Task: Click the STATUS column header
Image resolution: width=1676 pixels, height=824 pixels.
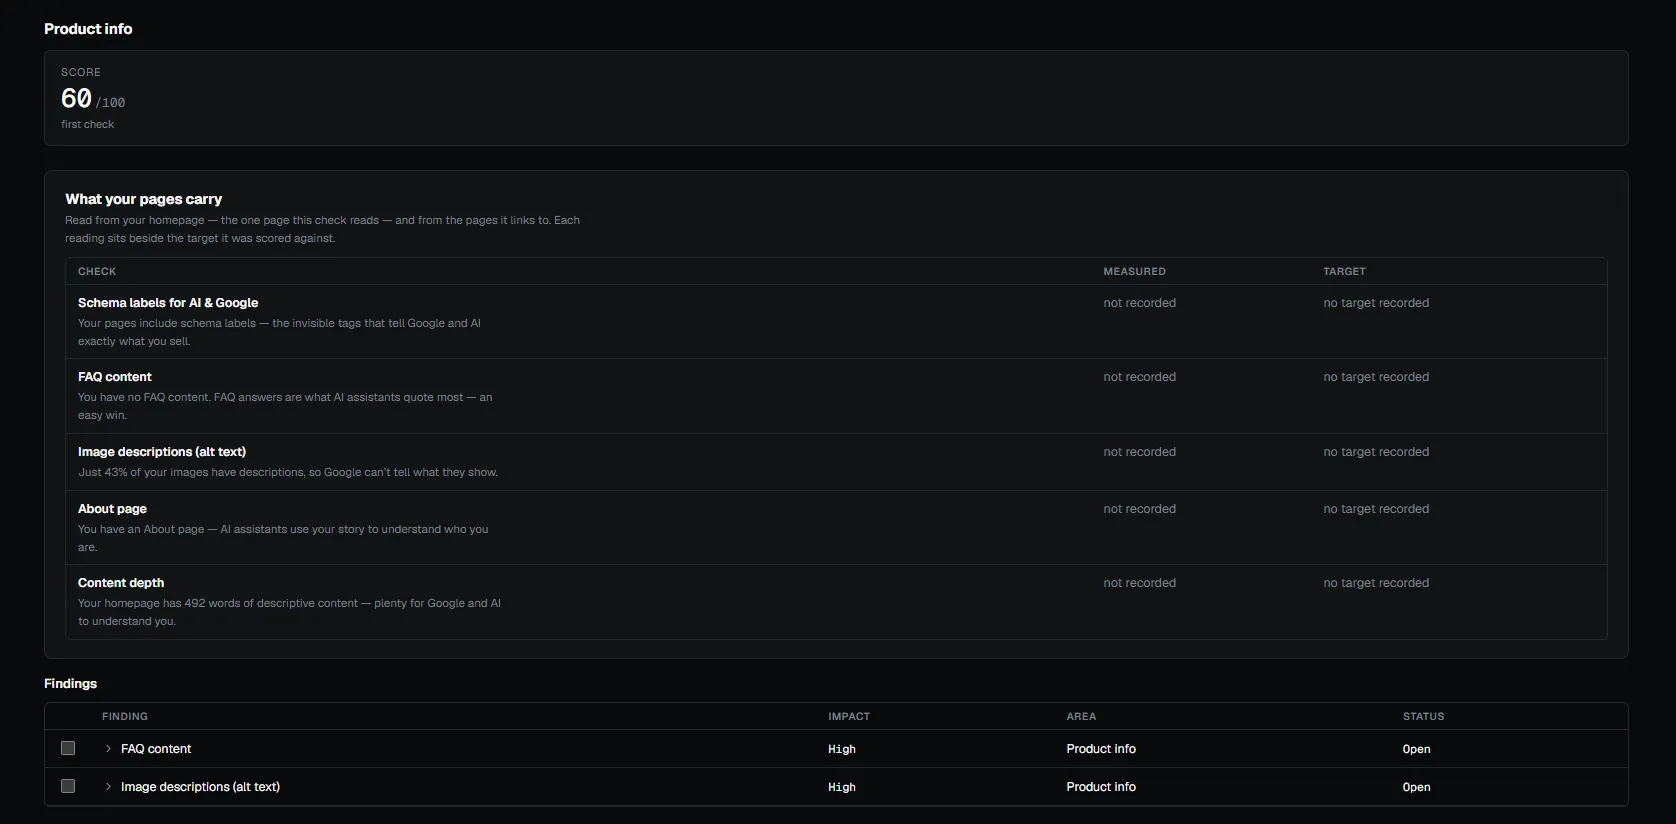Action: coord(1423,716)
